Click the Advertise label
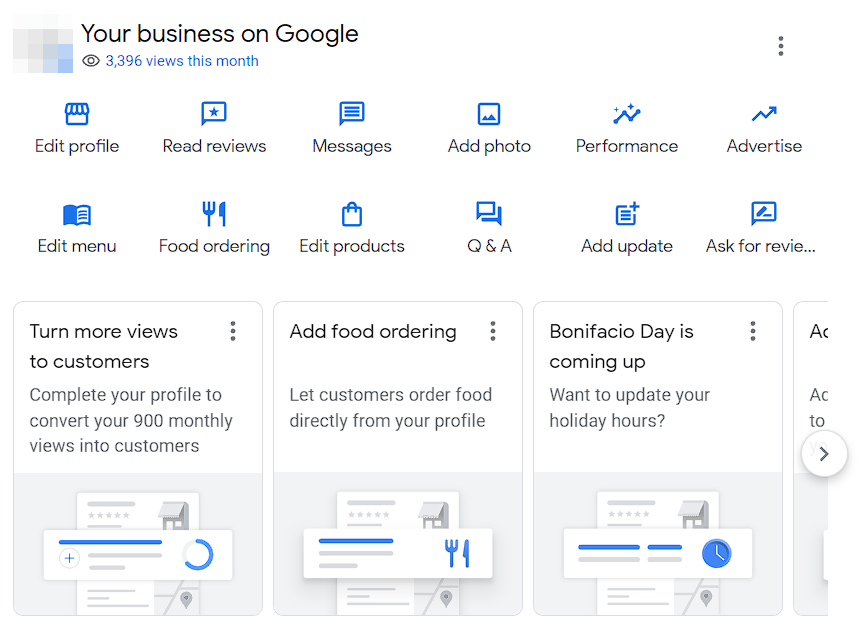This screenshot has width=860, height=632. 764,146
